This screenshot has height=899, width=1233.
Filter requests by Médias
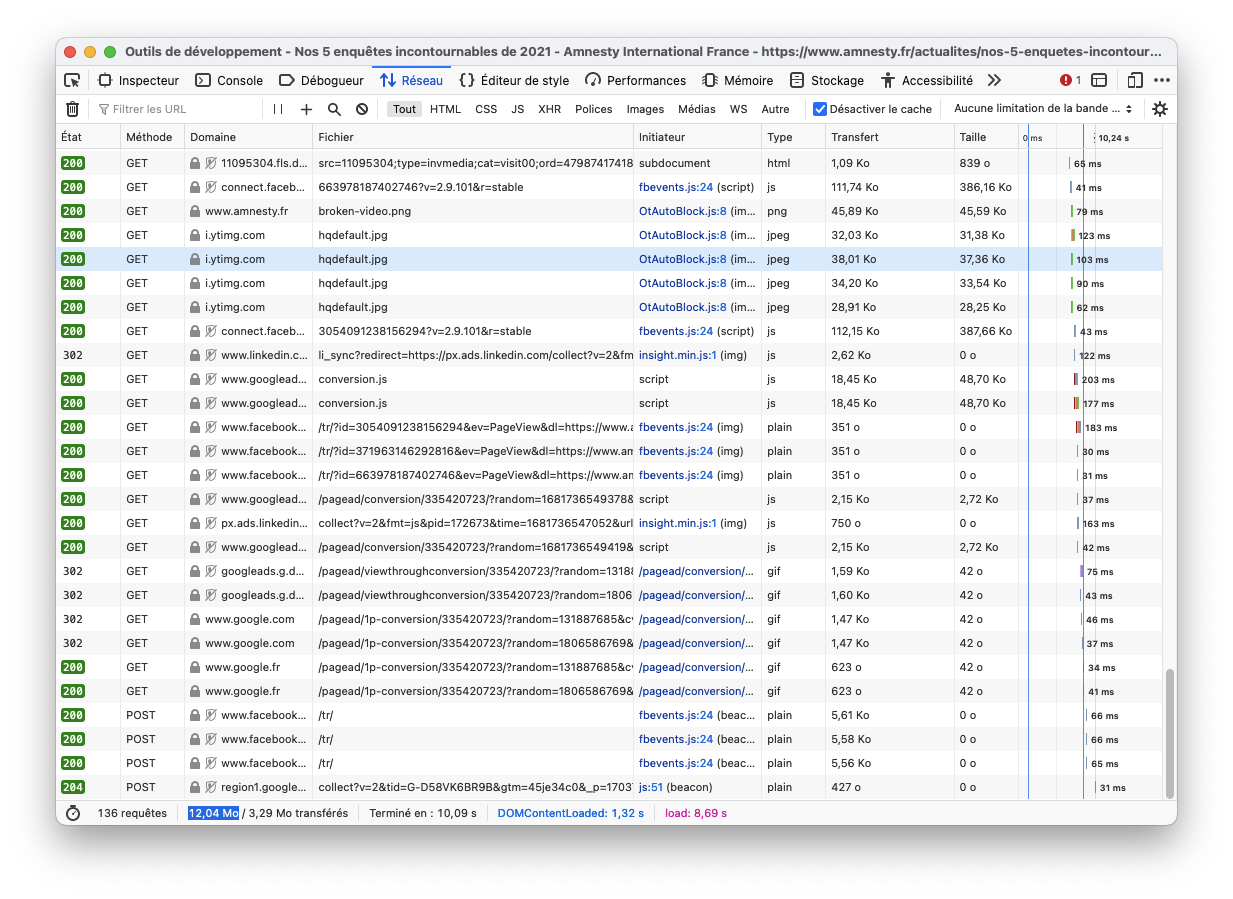coord(696,109)
